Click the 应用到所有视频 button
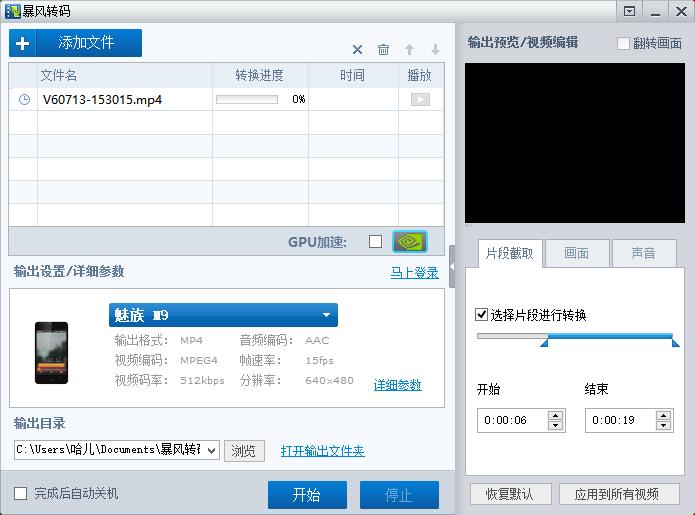Screen dimensions: 695x515 pyautogui.click(x=619, y=494)
